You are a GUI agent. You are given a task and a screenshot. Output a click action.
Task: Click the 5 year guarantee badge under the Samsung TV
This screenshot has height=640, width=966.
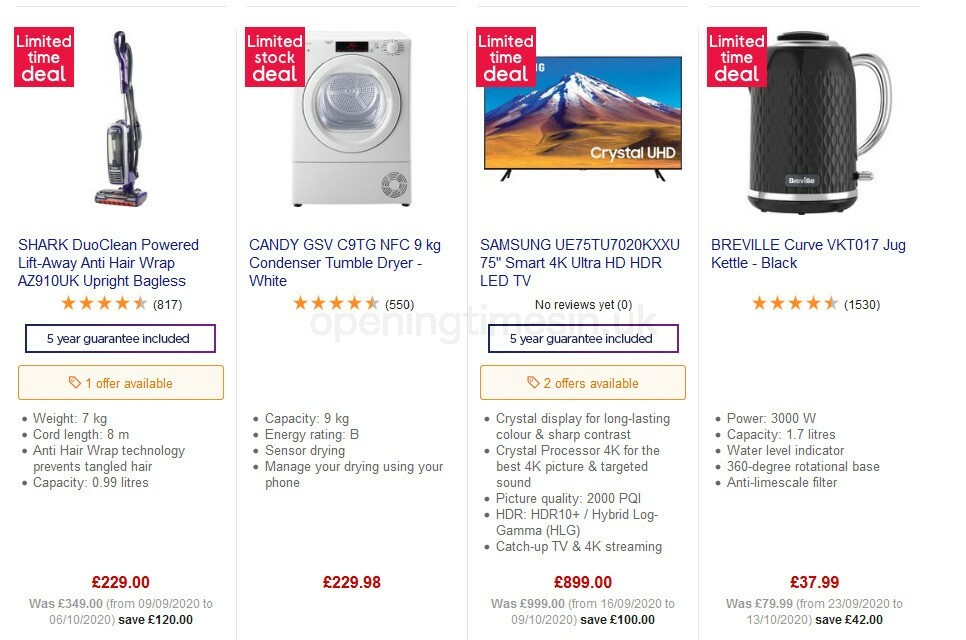583,340
